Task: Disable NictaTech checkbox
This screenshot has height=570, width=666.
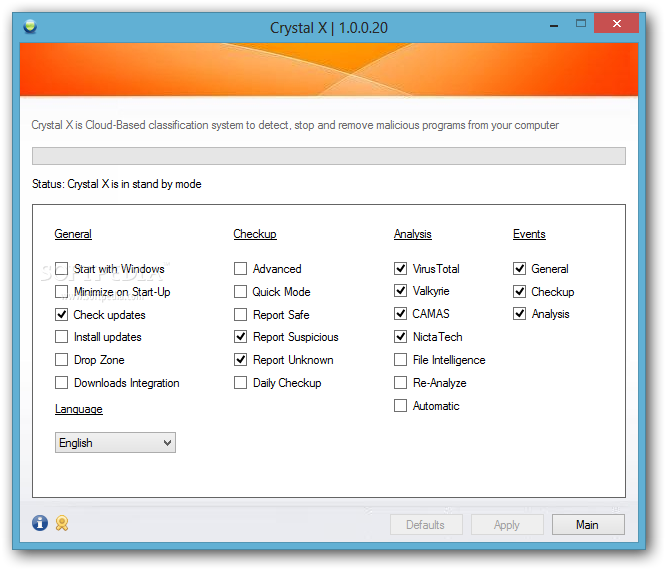Action: click(401, 336)
